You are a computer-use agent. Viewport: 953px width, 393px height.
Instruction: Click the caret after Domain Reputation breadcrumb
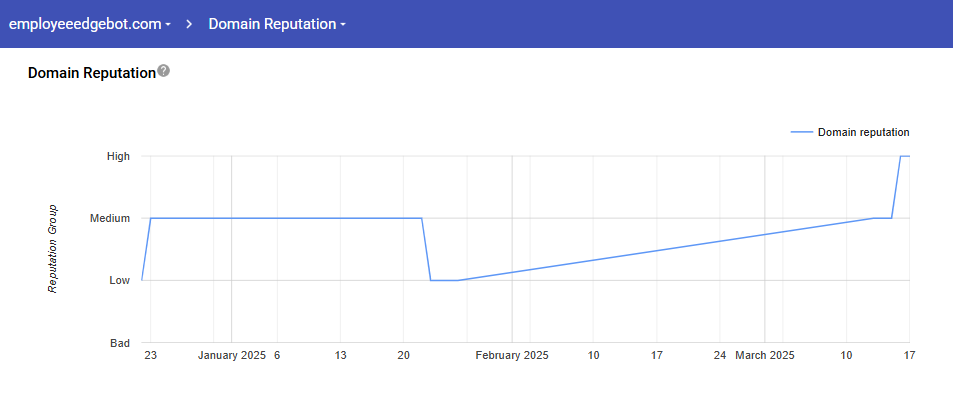point(343,25)
